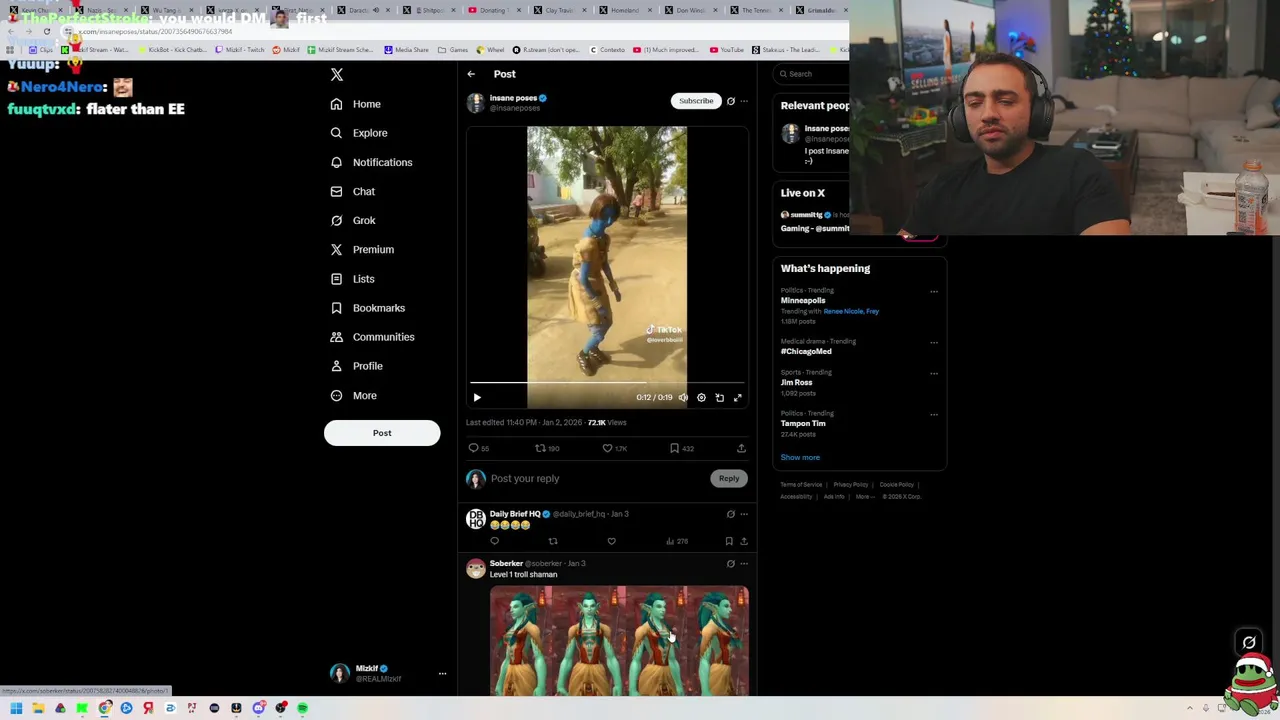Open YouTube bookmark in bookmarks bar
1280x720 pixels.
click(x=727, y=50)
